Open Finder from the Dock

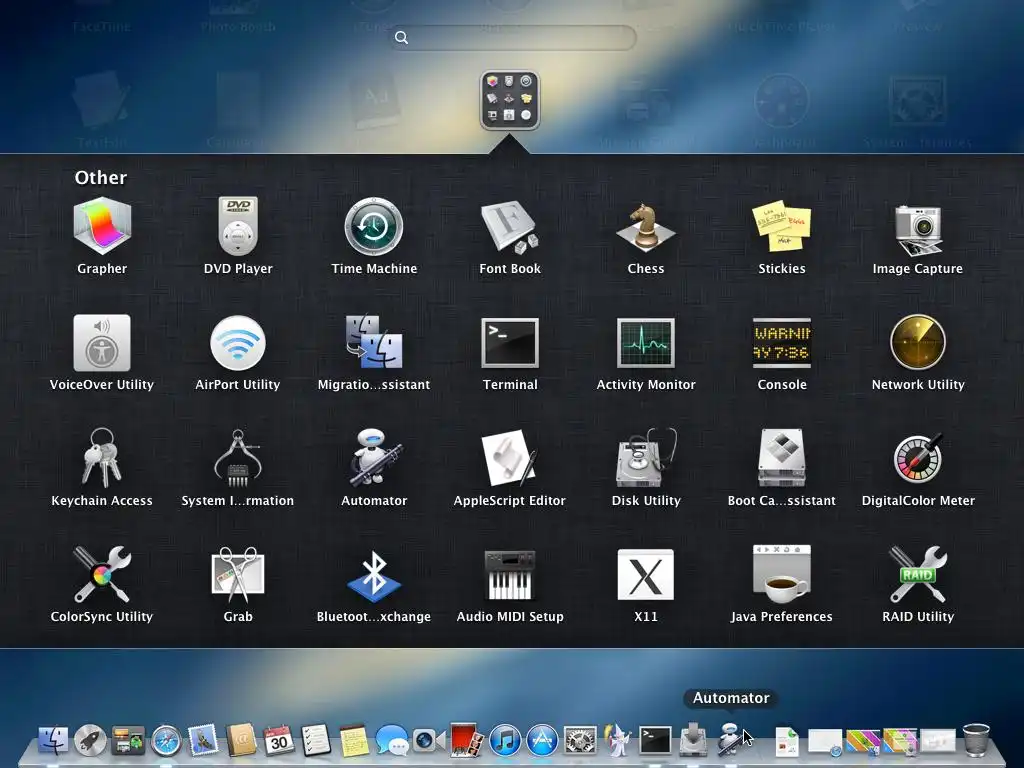53,741
